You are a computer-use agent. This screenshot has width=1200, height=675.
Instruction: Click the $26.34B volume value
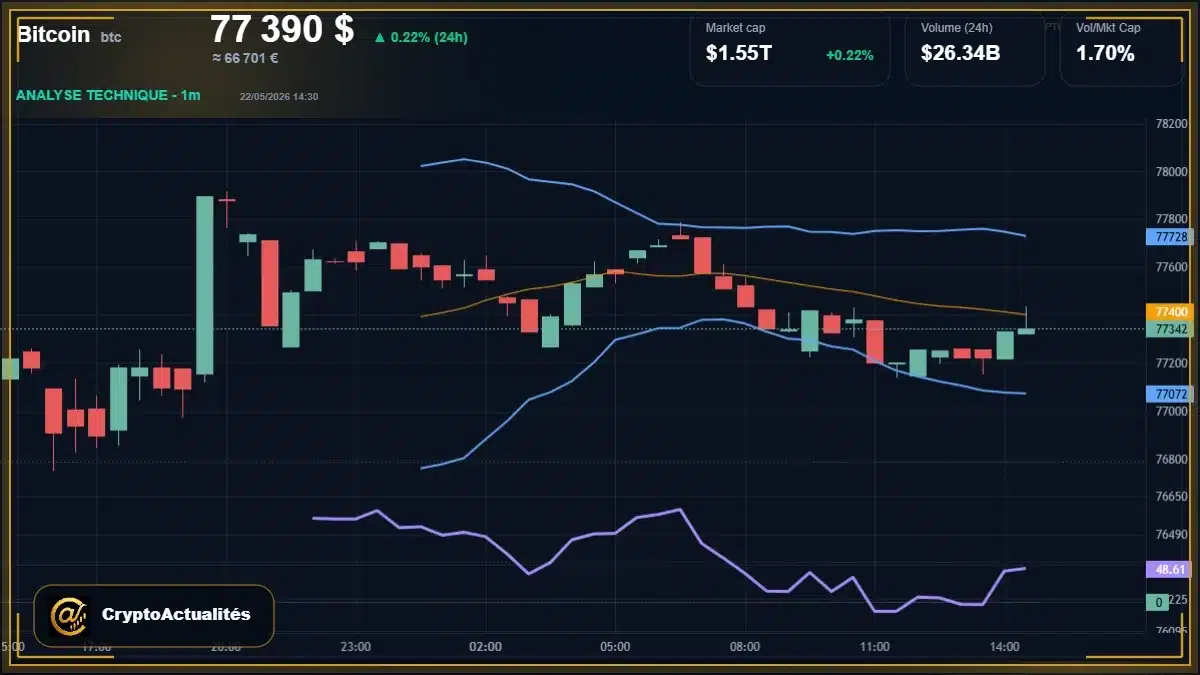coord(960,54)
